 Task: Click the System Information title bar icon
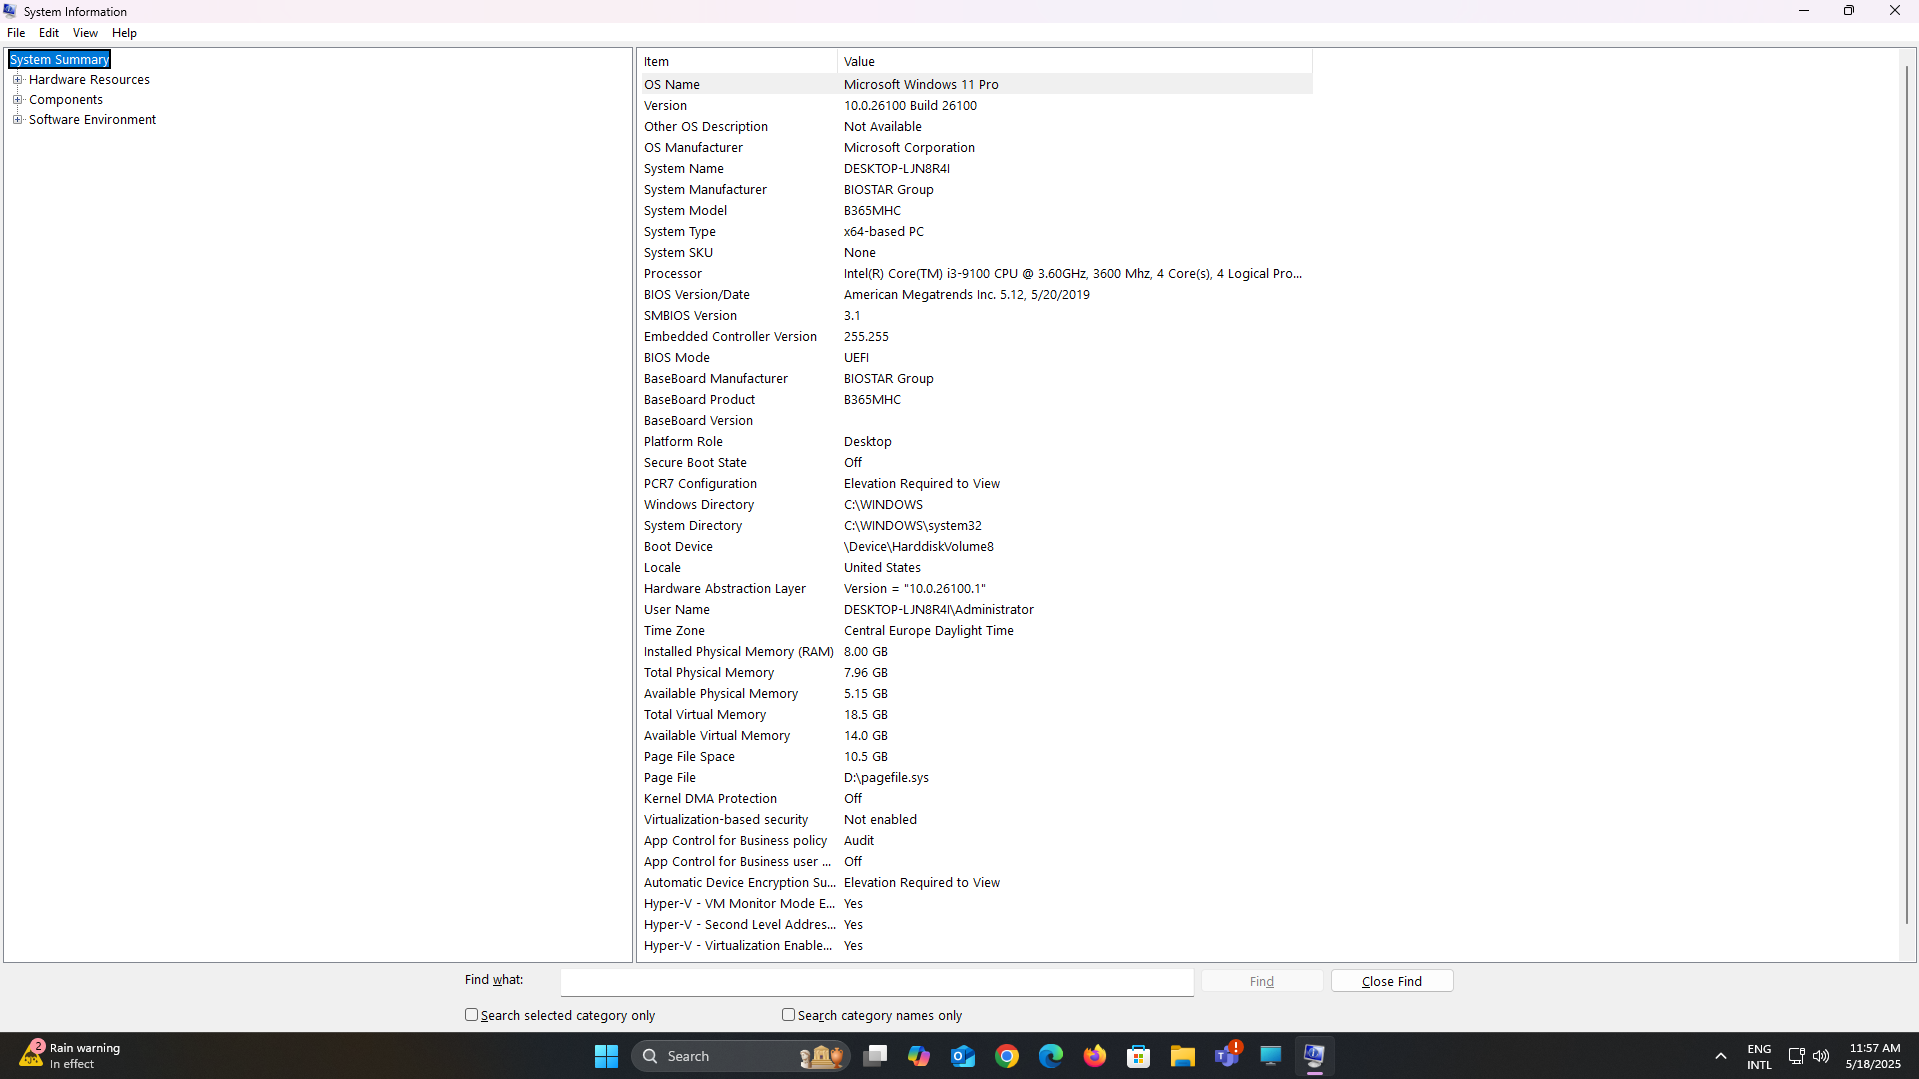(x=10, y=11)
